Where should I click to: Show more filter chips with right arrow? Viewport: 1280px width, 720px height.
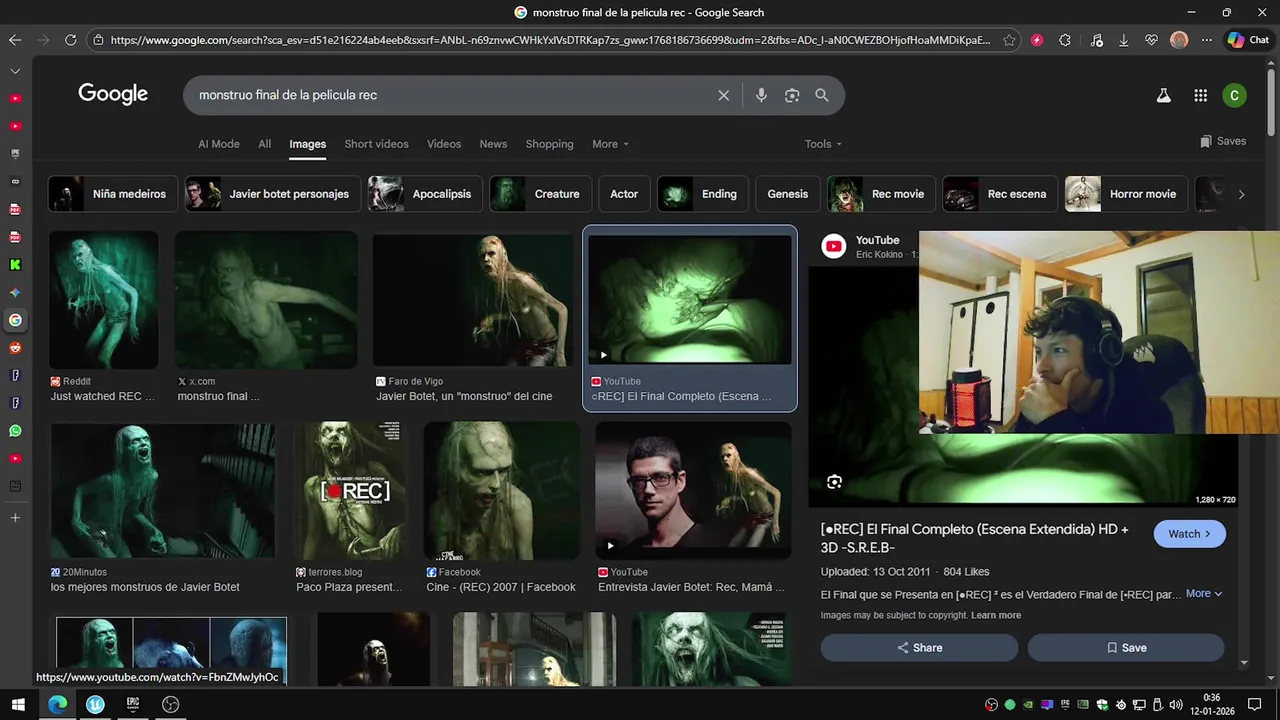click(x=1241, y=194)
